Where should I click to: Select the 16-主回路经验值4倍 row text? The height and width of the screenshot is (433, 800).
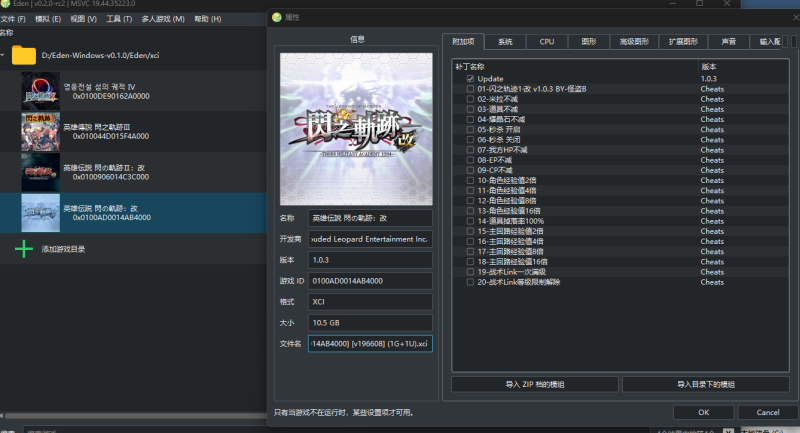point(510,241)
